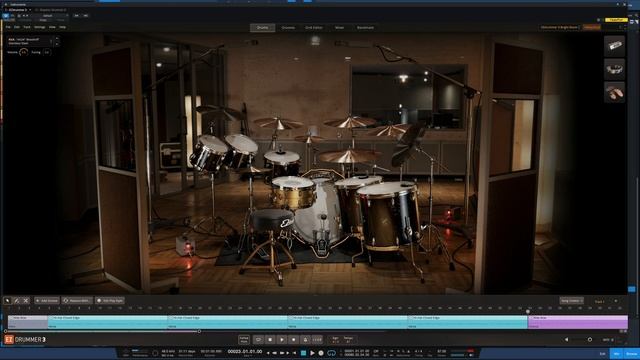This screenshot has height=360, width=640.
Task: Click the purple Ride Bow block at song end
Action: pos(578,322)
